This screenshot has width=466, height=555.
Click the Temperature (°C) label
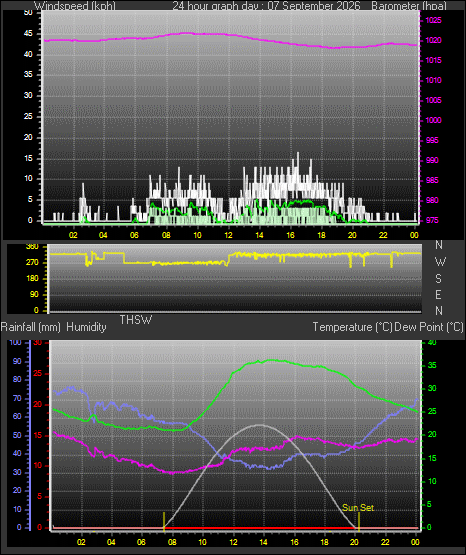[352, 327]
